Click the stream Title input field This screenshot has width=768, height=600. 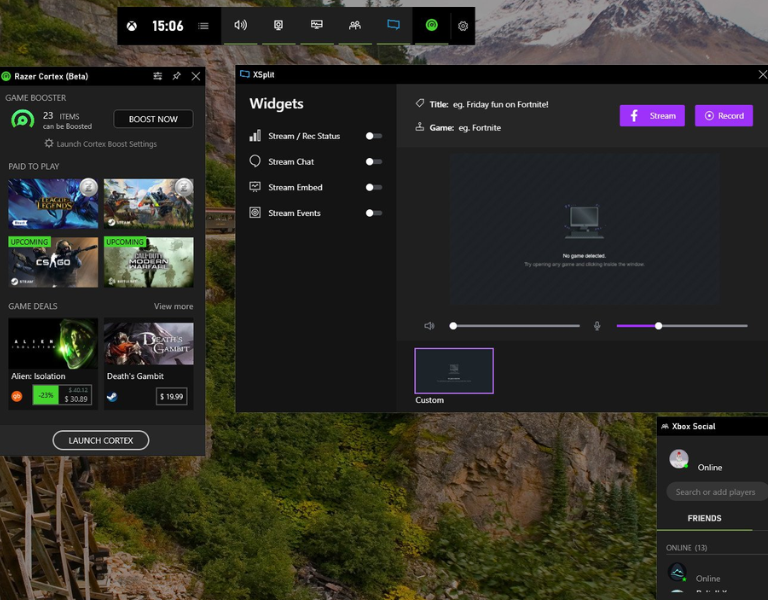point(501,104)
